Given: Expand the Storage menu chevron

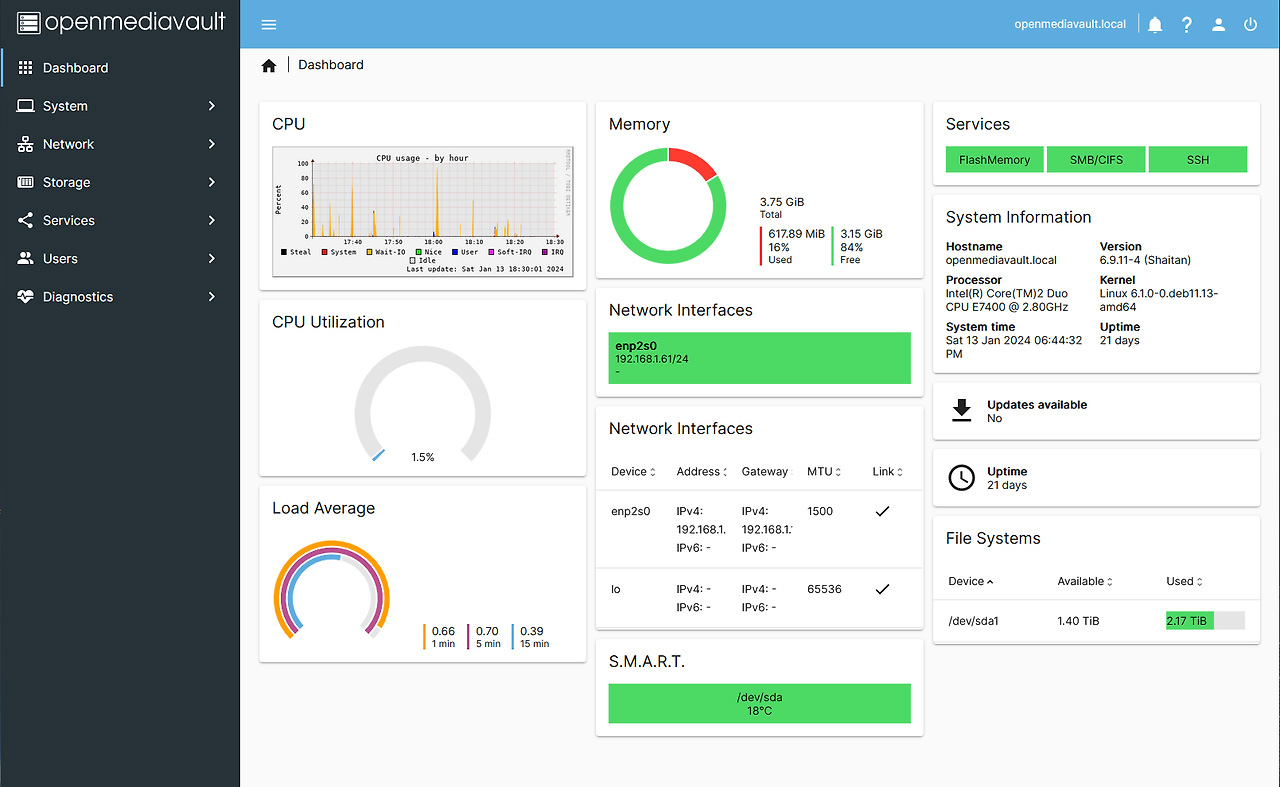Looking at the screenshot, I should (211, 182).
